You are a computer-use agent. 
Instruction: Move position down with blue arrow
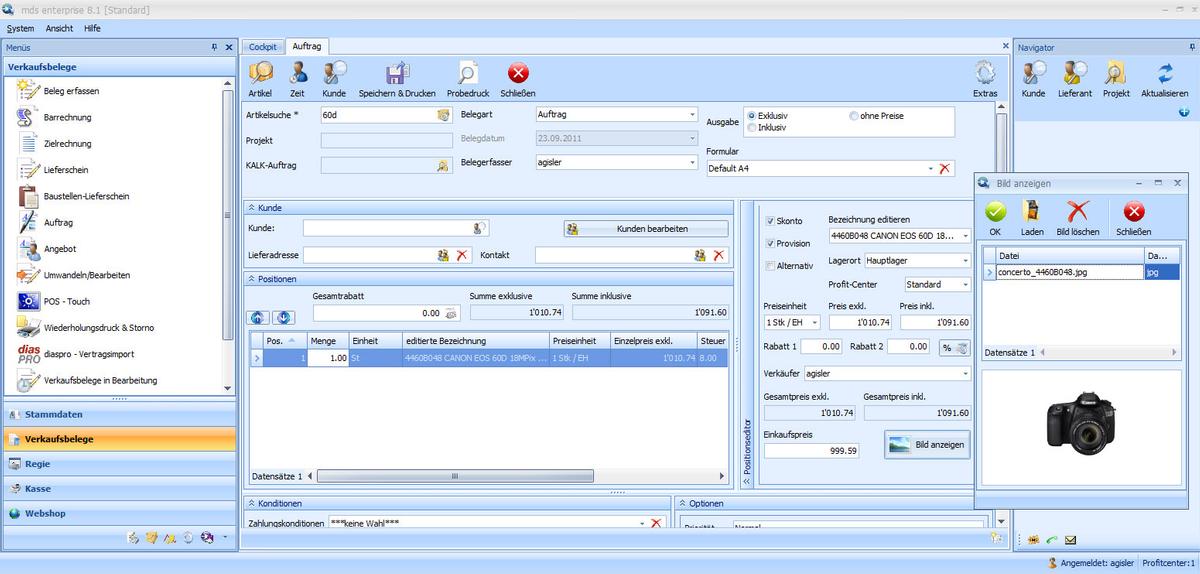(x=284, y=317)
